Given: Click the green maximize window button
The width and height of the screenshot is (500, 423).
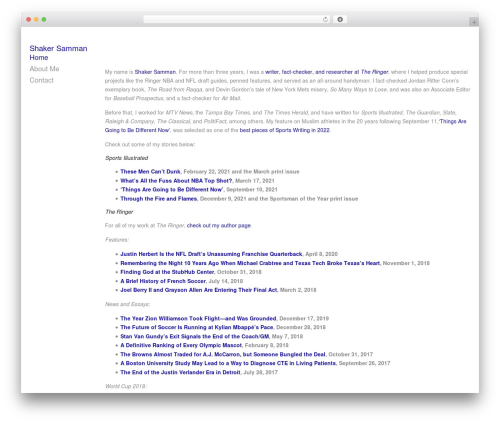Looking at the screenshot, I should pos(44,20).
